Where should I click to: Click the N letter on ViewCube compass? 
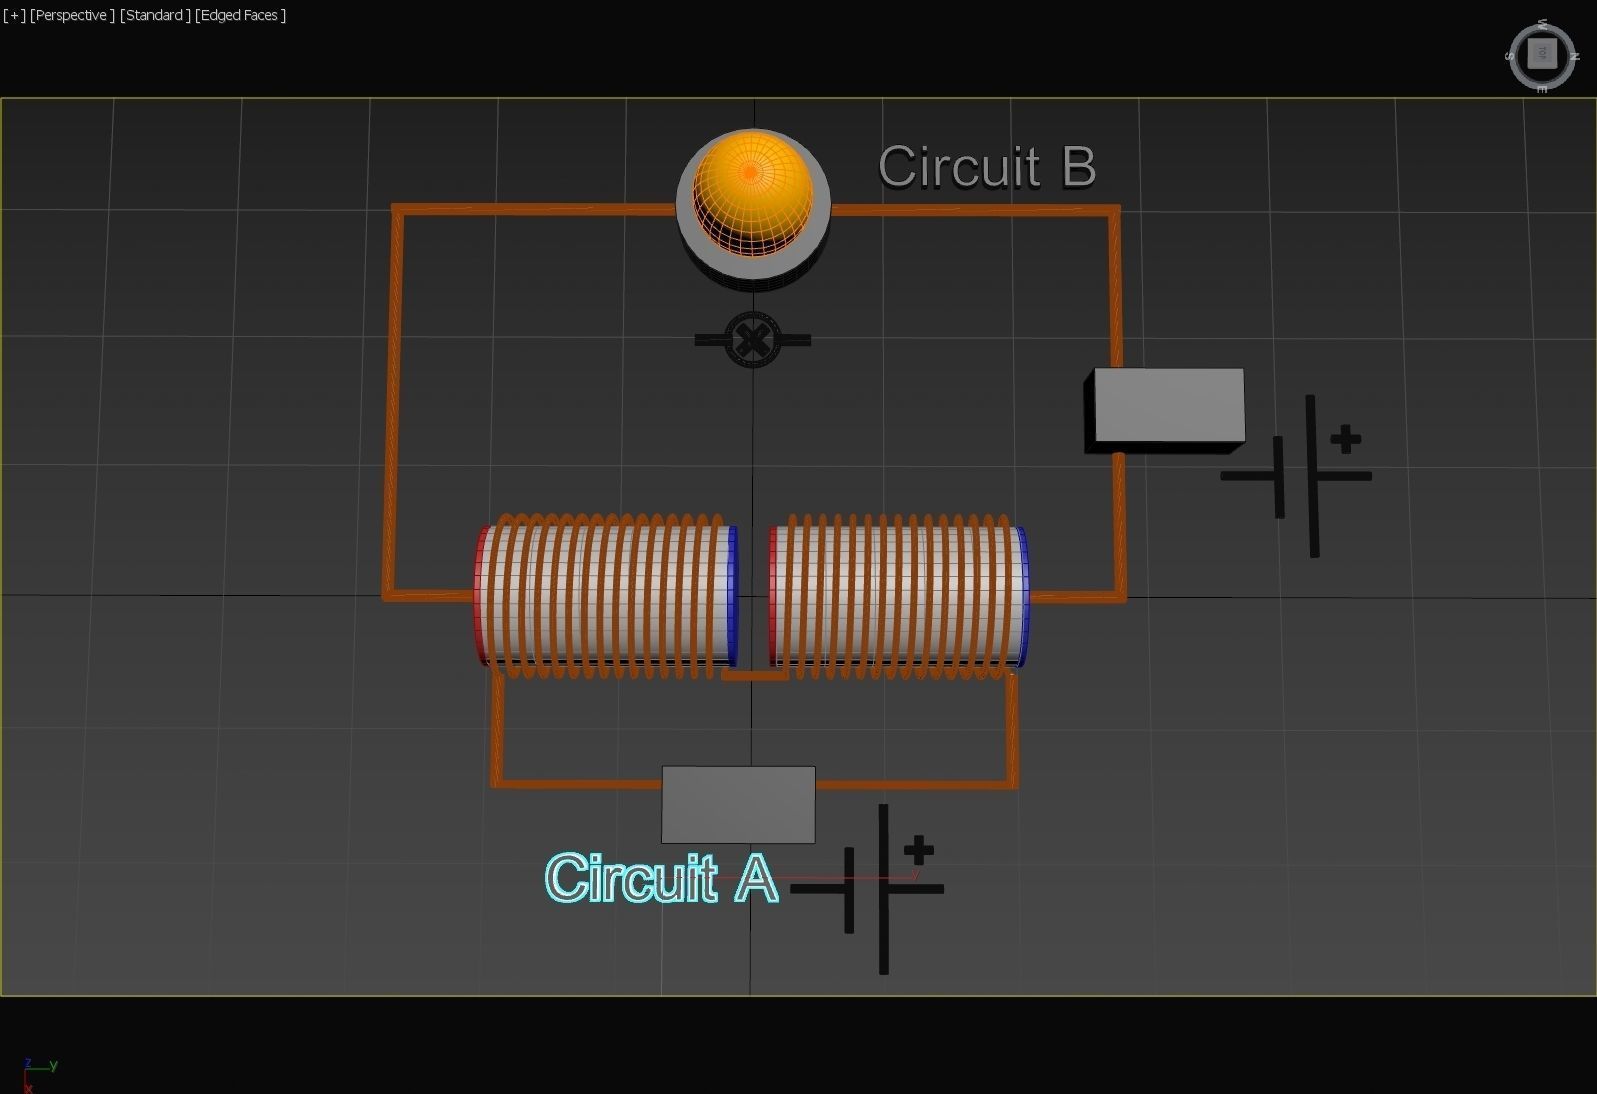tap(1574, 57)
